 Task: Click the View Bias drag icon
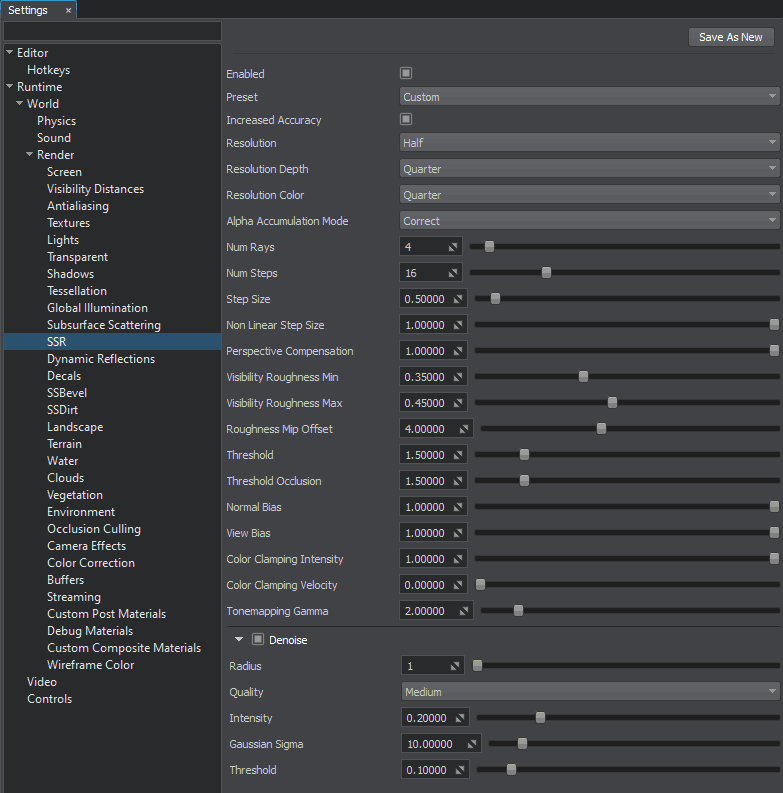[458, 533]
